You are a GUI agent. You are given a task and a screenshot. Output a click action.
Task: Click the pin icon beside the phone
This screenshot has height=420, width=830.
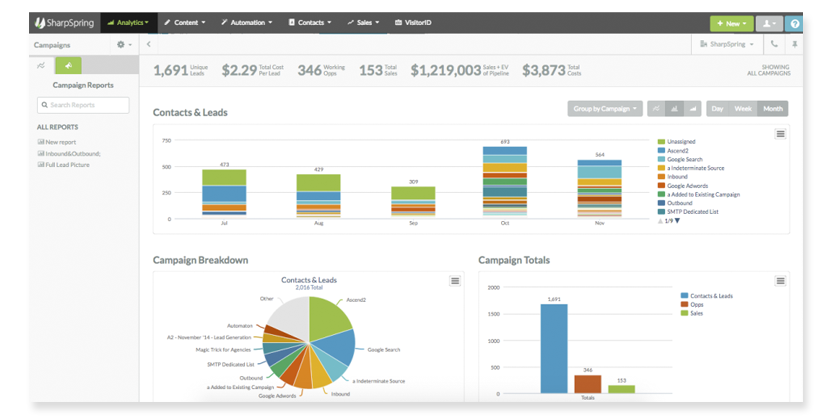(x=794, y=44)
